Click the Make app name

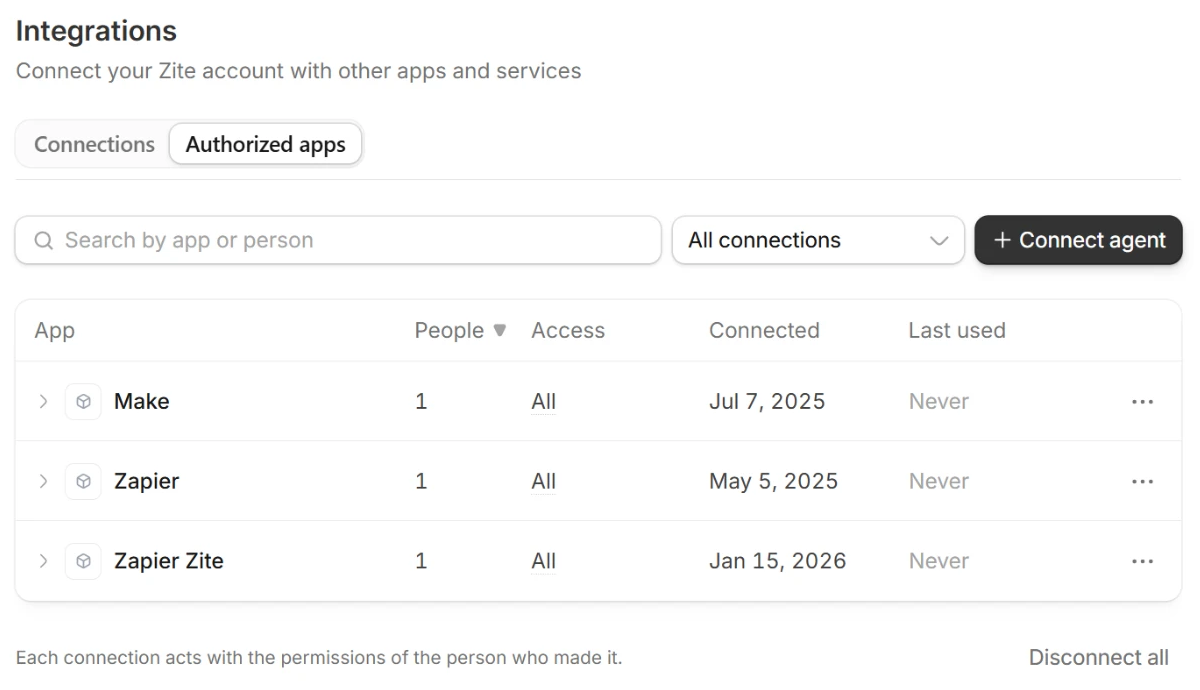pos(141,401)
